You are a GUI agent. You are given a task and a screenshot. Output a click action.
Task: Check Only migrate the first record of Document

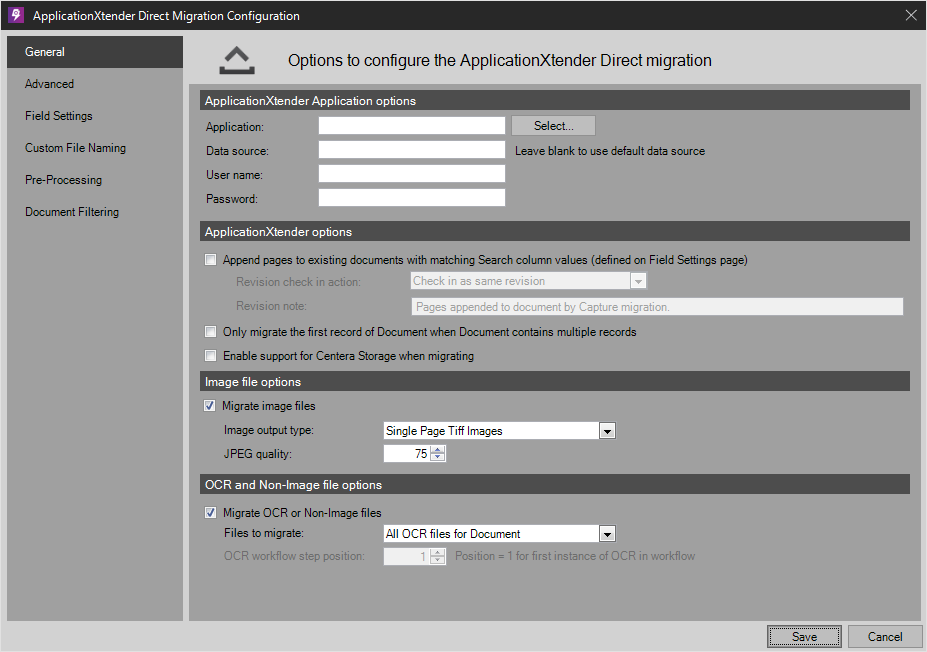click(x=211, y=331)
